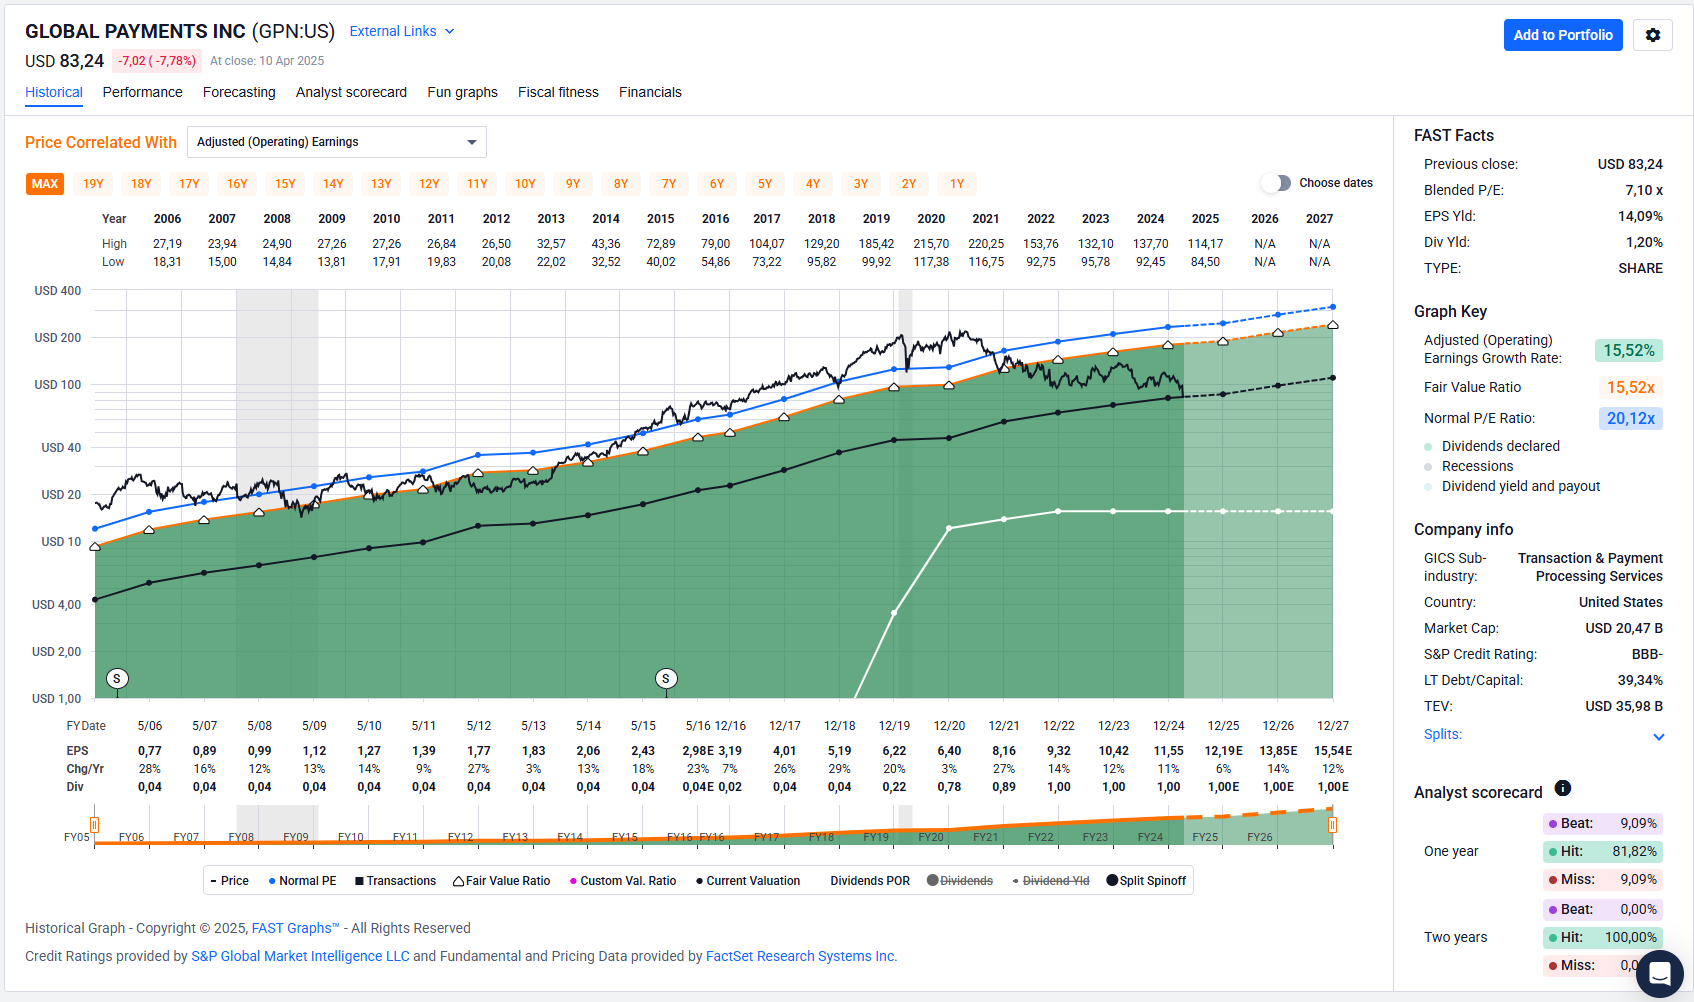
Task: Toggle Dividends declared in Graph Key
Action: (x=1500, y=446)
